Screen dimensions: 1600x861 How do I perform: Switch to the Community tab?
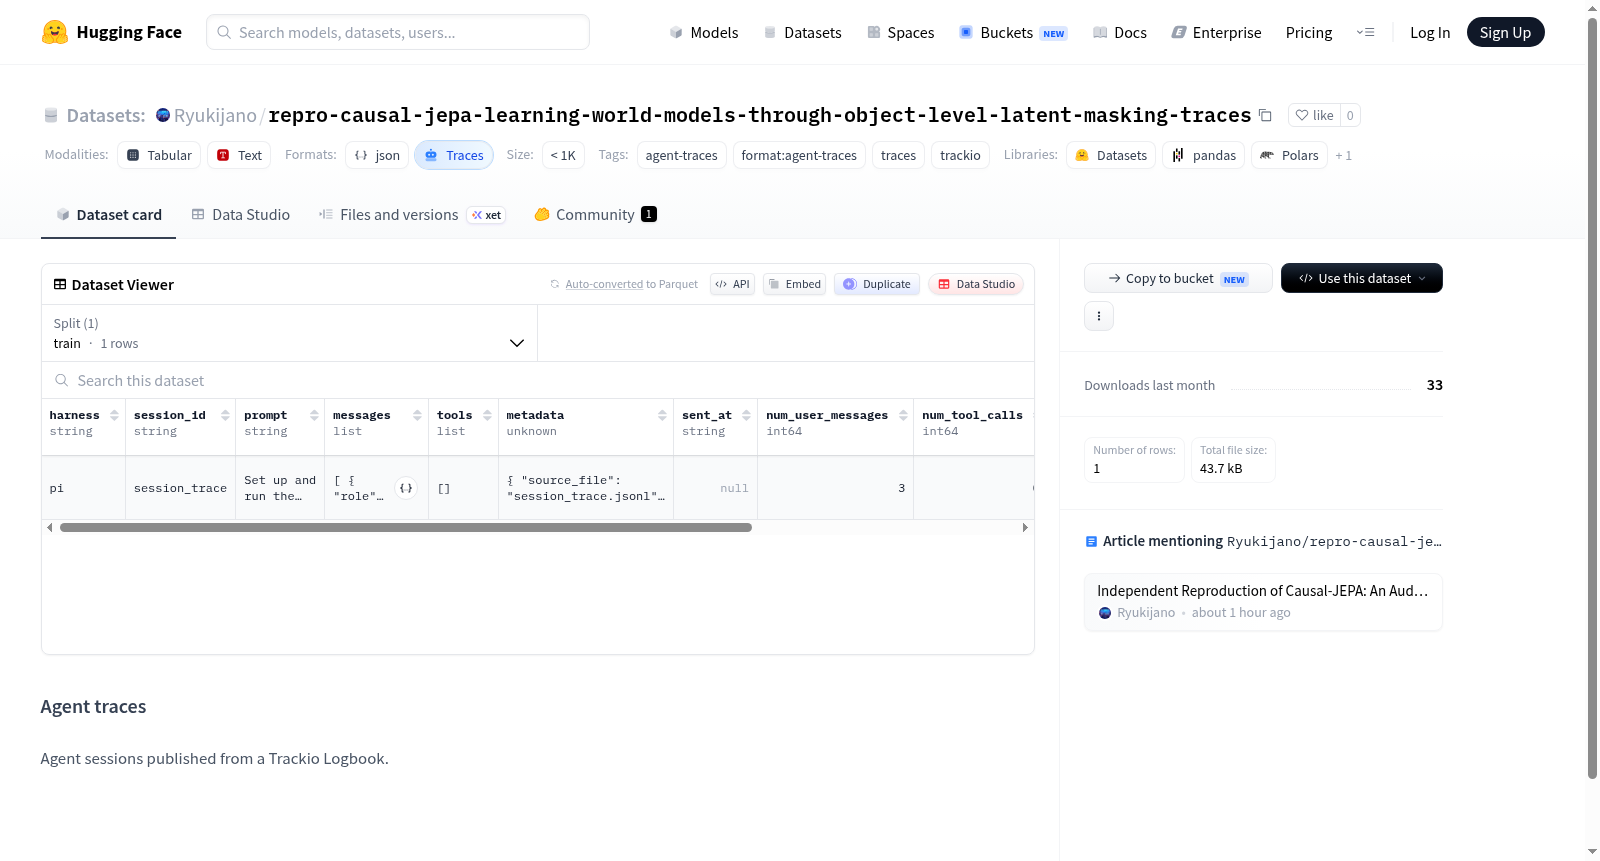point(595,214)
